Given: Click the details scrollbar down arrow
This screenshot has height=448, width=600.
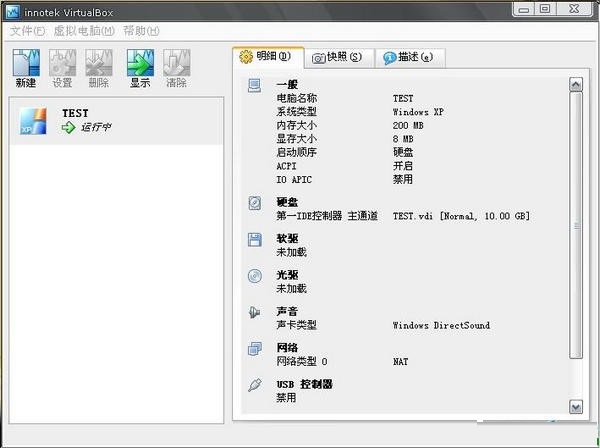Looking at the screenshot, I should 576,406.
